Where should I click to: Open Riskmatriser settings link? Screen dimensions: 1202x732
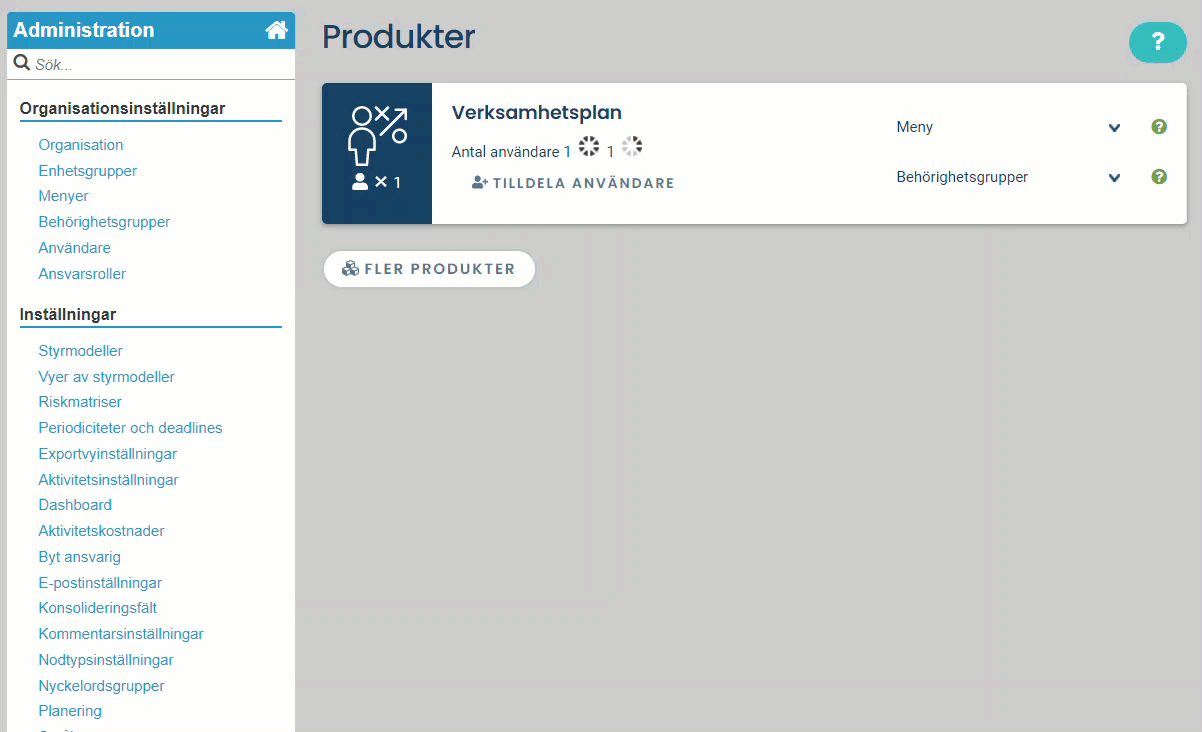tap(80, 402)
